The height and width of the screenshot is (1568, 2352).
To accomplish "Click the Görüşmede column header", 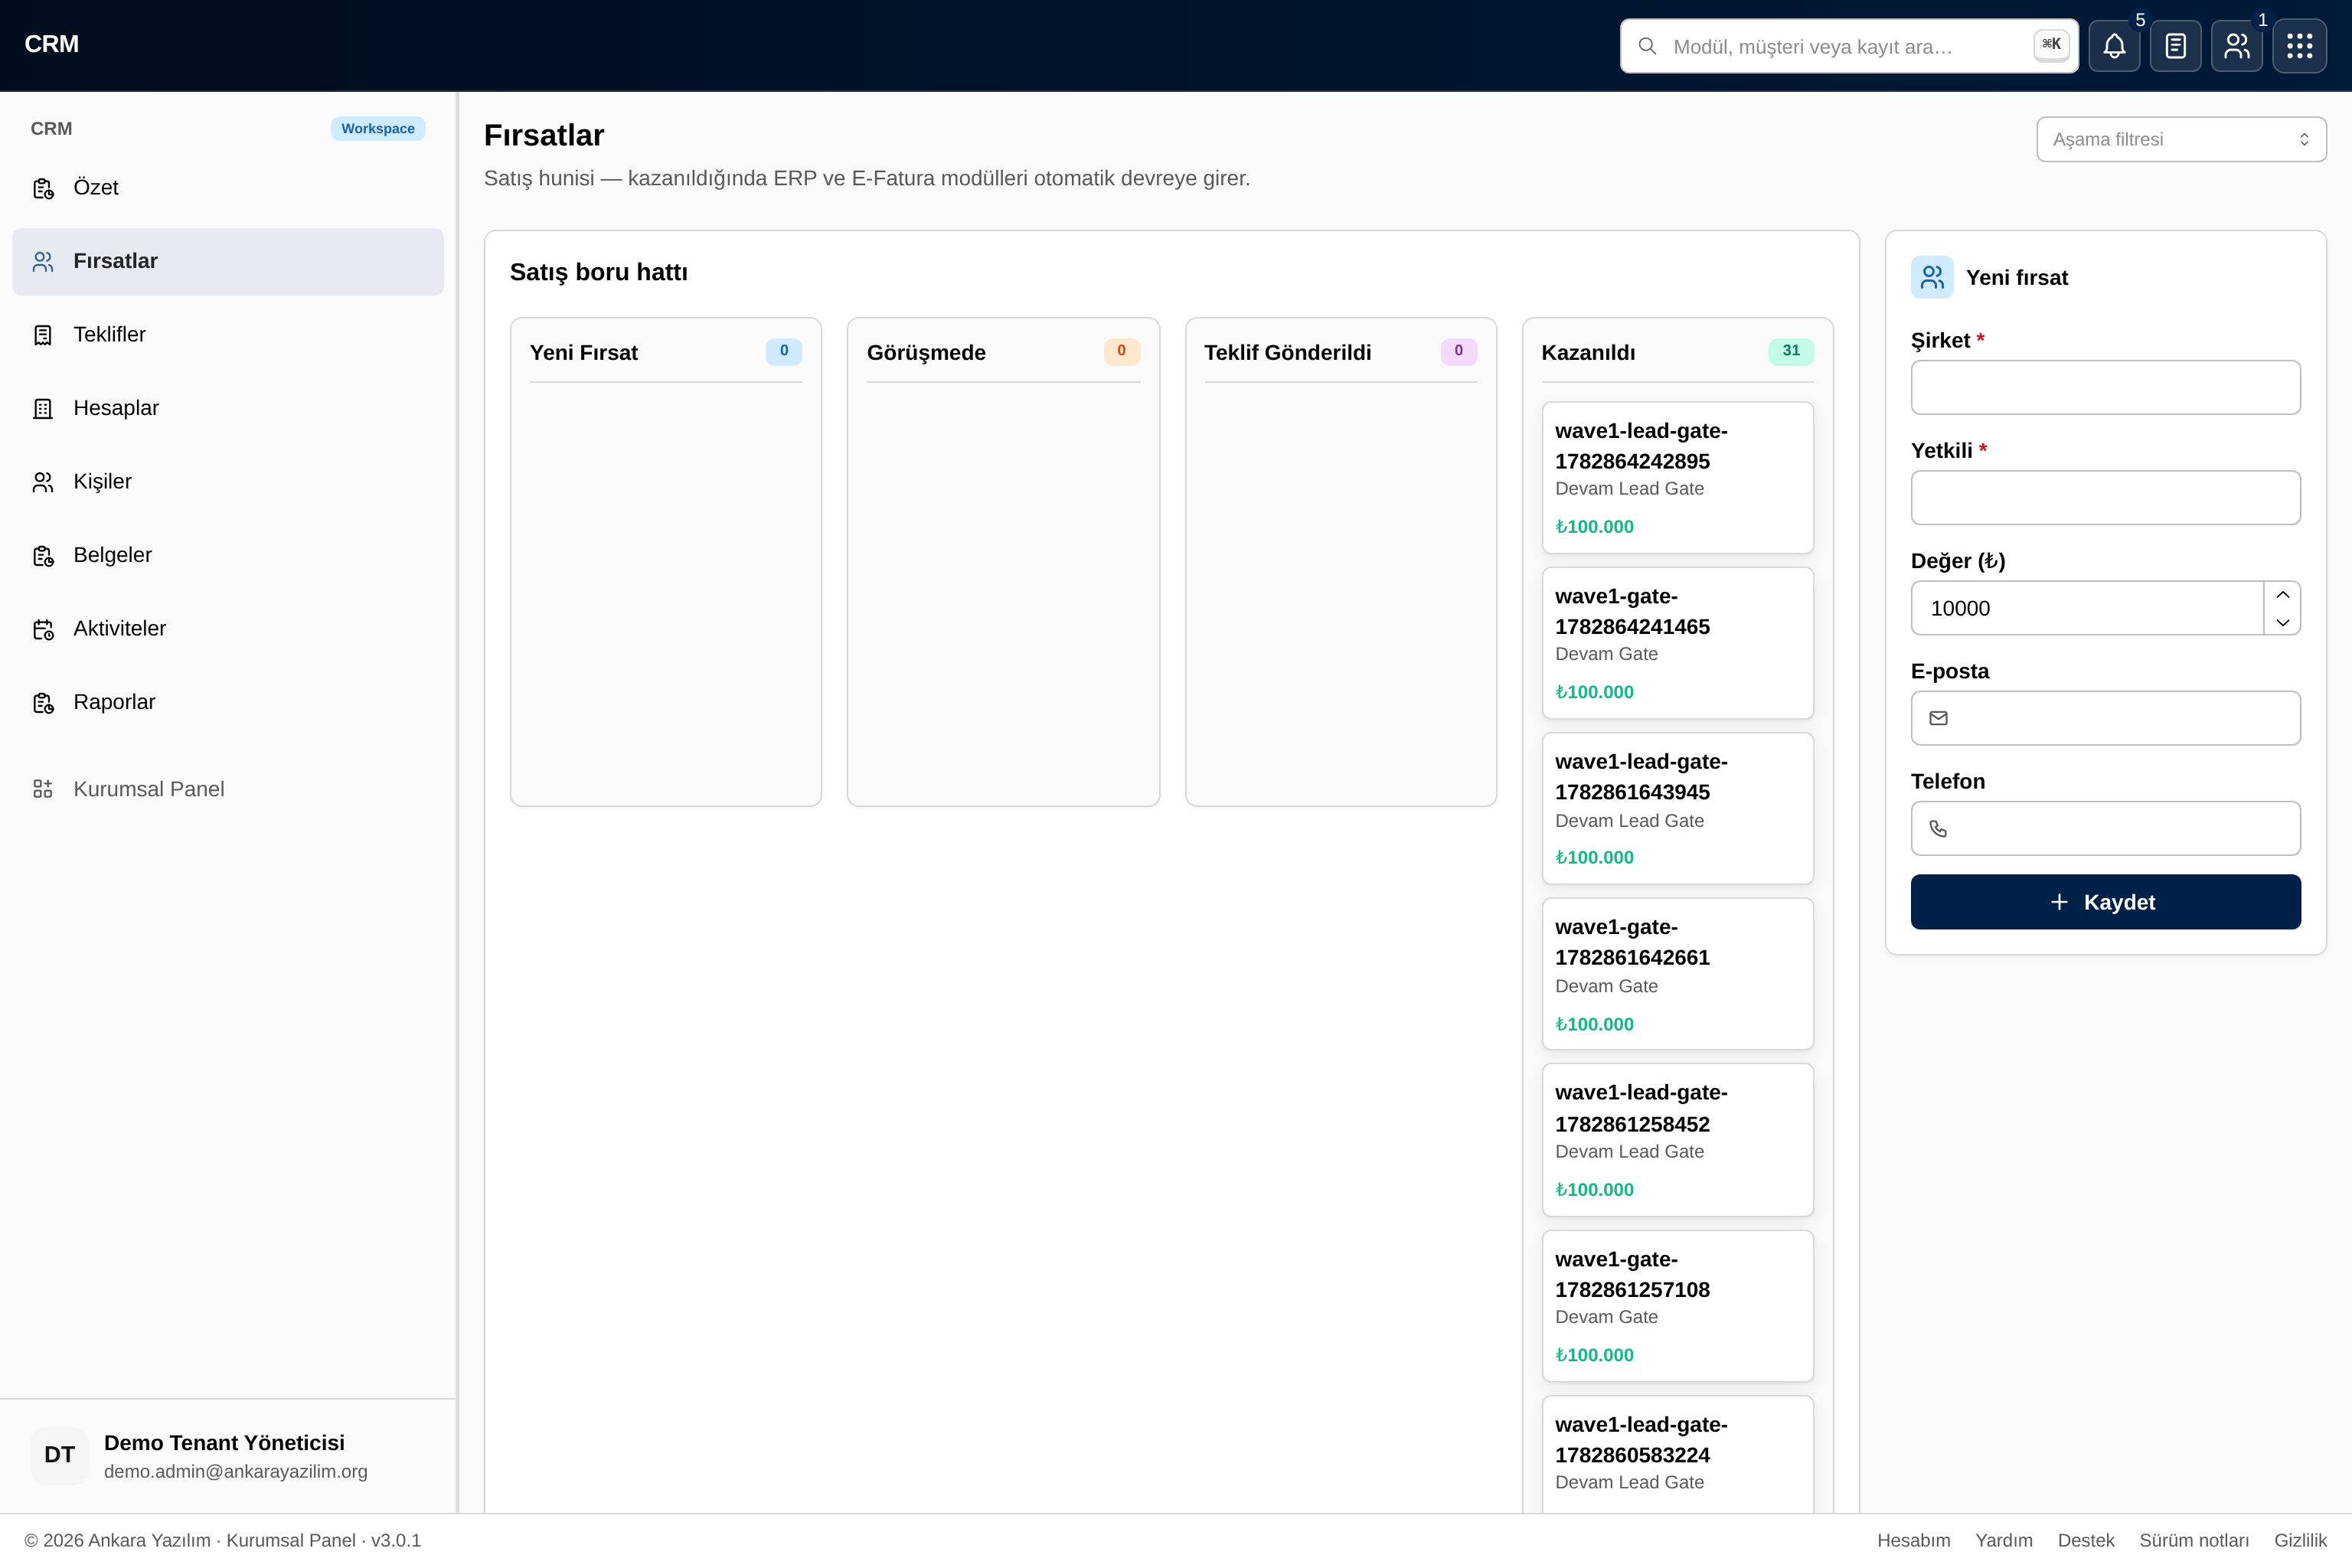I will 926,353.
